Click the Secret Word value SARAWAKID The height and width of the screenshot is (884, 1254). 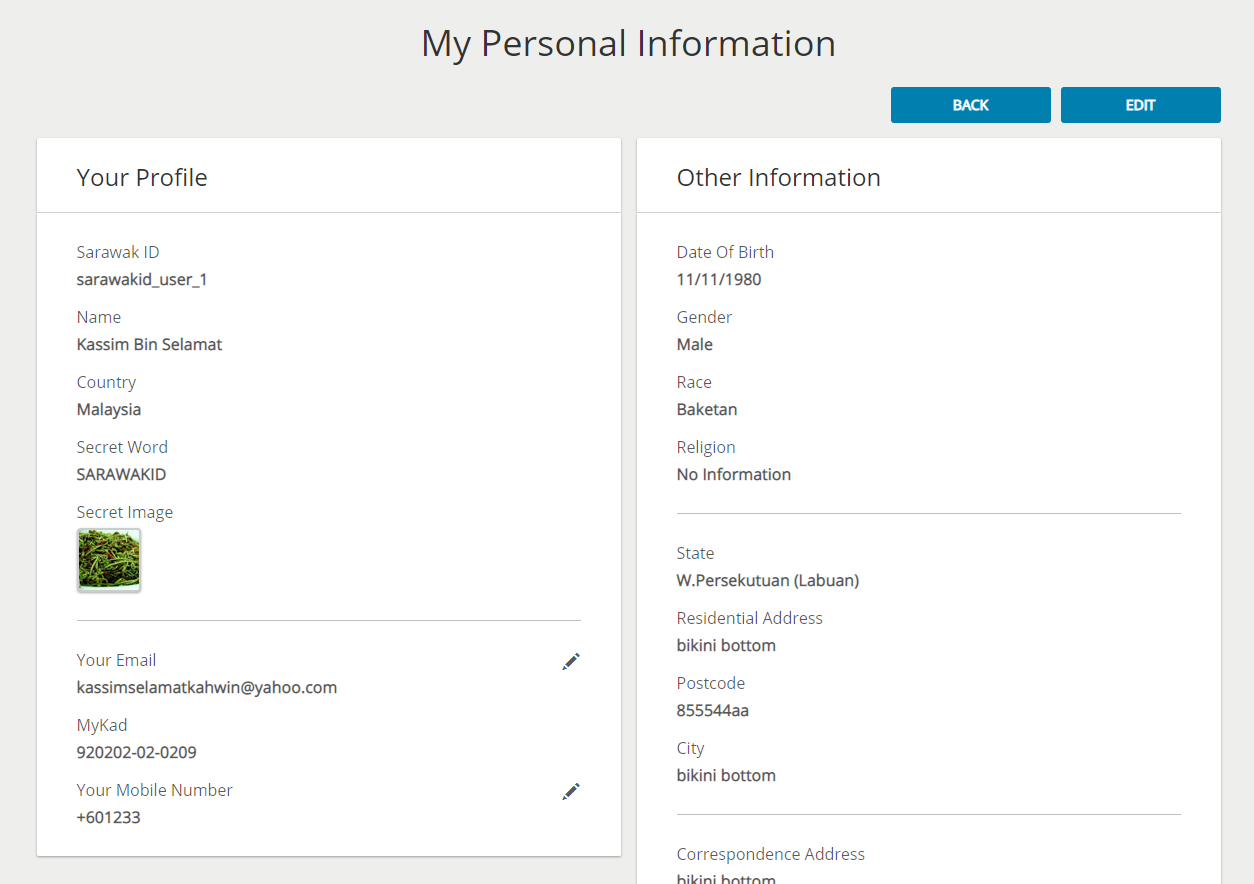click(x=121, y=474)
